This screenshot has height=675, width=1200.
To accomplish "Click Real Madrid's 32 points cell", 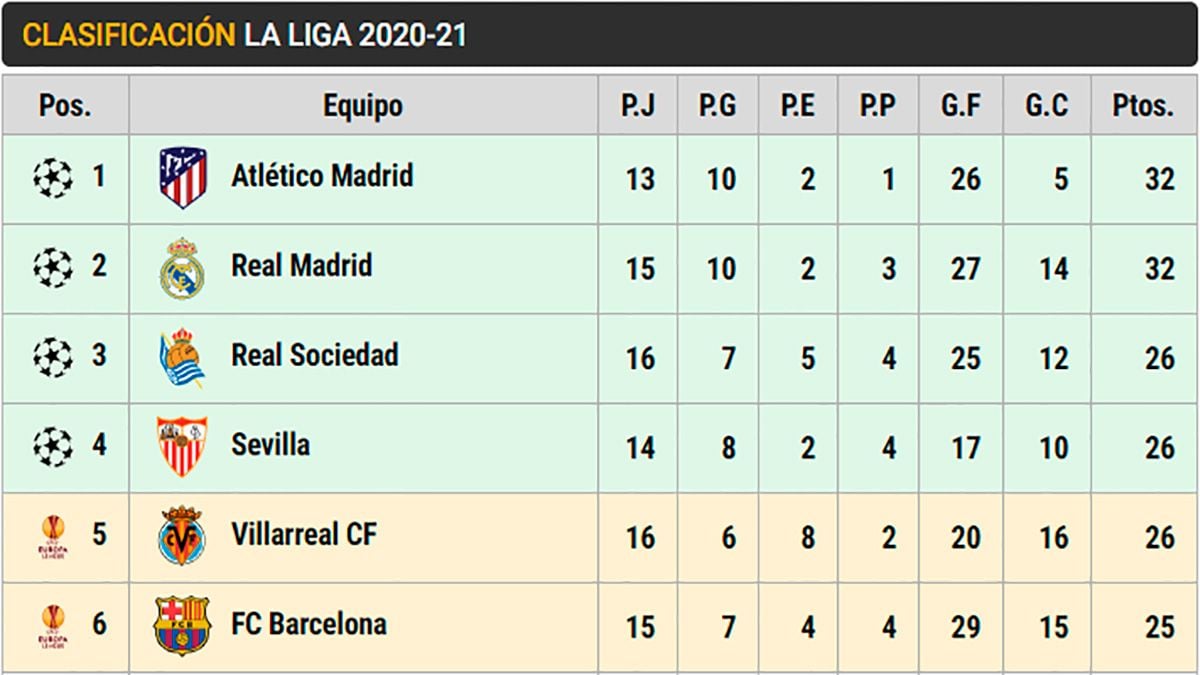I will [1159, 269].
